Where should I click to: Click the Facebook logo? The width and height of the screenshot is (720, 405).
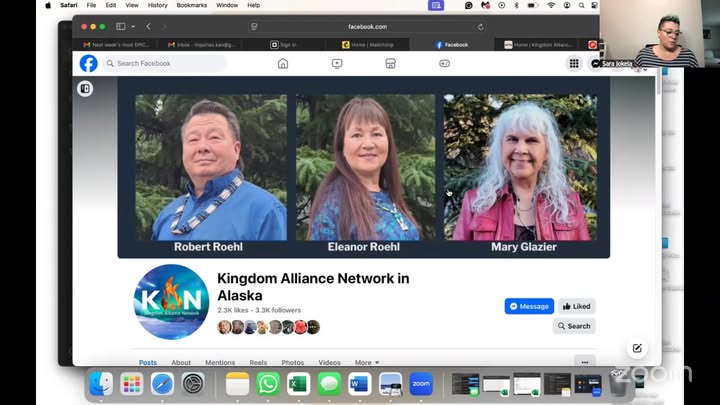(89, 63)
